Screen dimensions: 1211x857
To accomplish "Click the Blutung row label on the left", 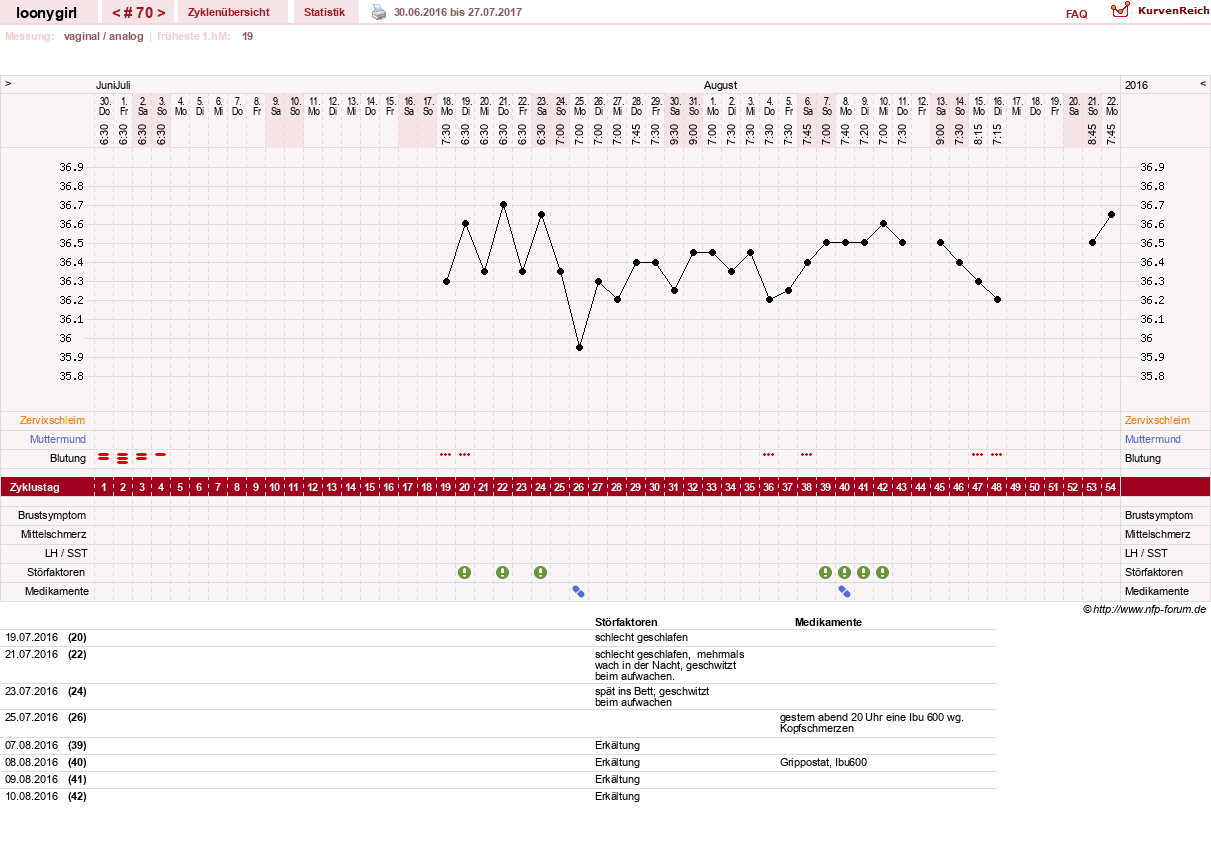I will [68, 458].
